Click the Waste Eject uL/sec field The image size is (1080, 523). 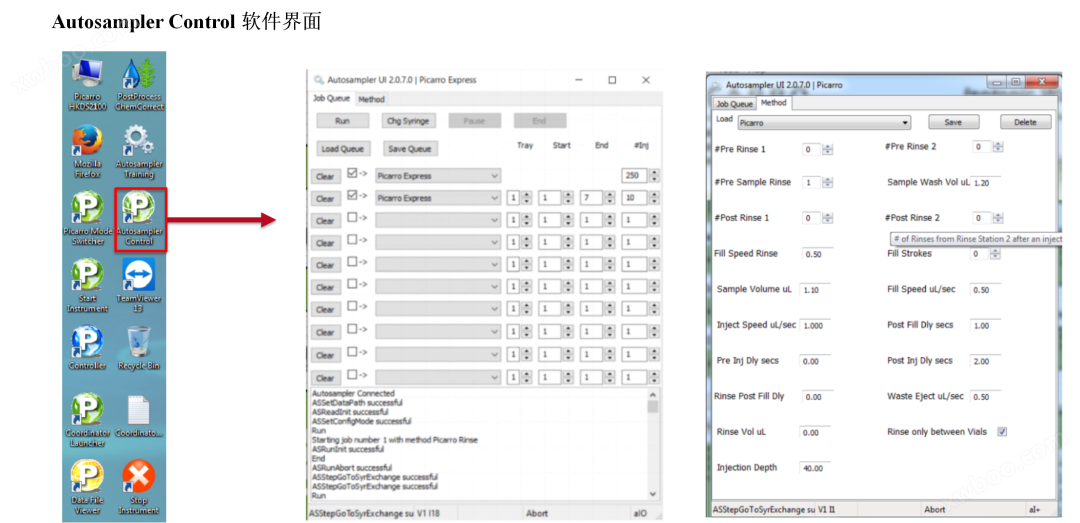[986, 397]
